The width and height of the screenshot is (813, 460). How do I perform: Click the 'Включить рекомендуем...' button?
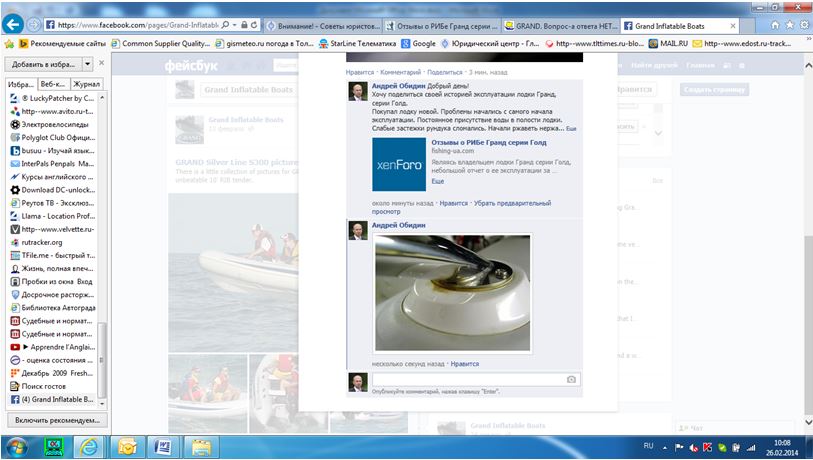coord(58,420)
